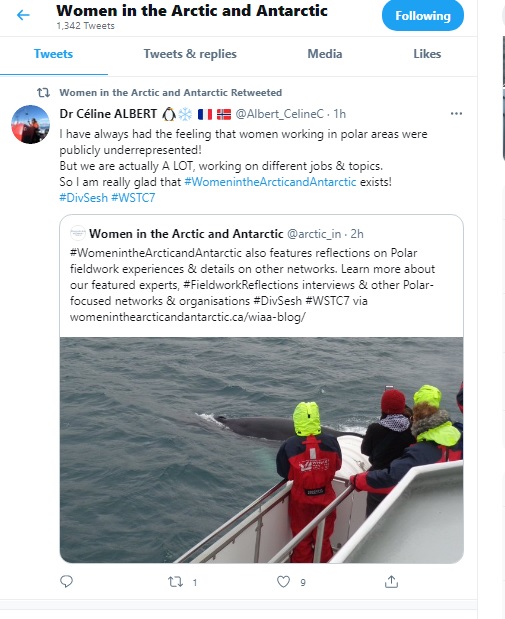Click the Retweeted indicator icon above tweet
Image resolution: width=505 pixels, height=619 pixels.
tap(43, 93)
